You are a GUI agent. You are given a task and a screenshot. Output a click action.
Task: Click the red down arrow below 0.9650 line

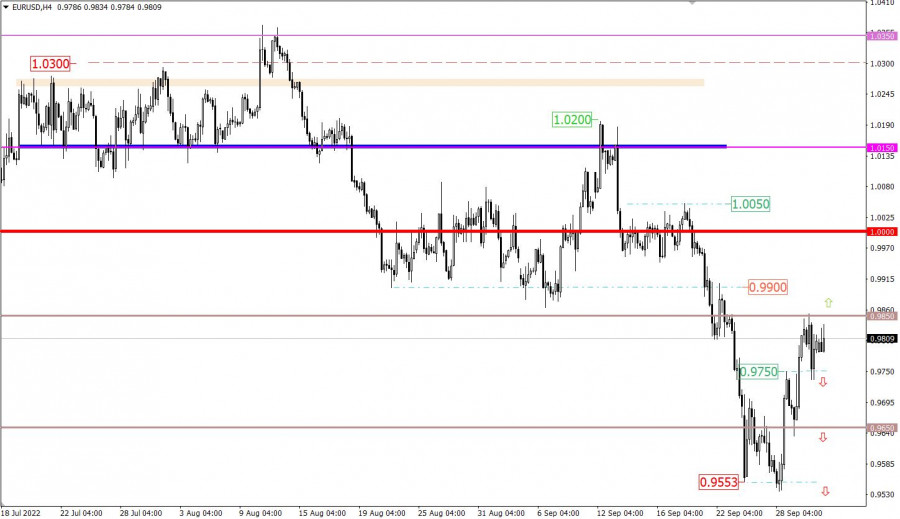[x=823, y=437]
